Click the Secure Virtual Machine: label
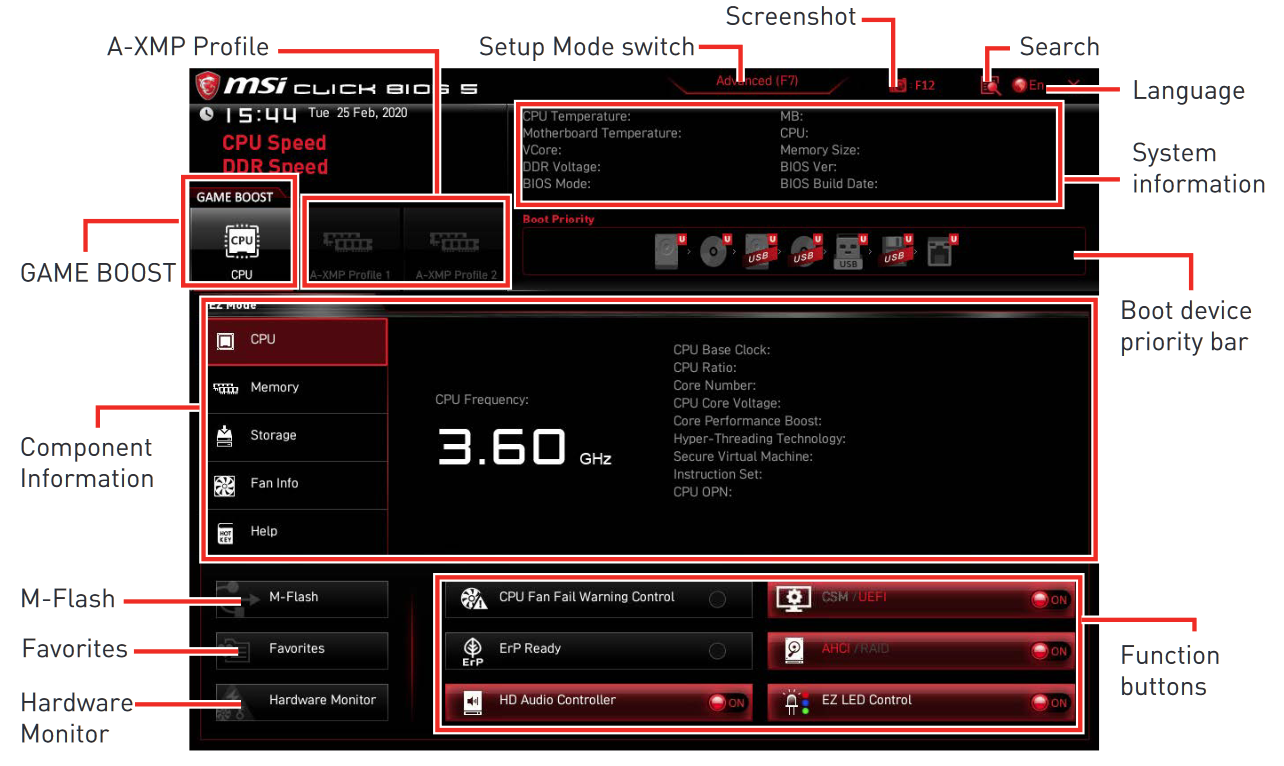The width and height of the screenshot is (1284, 766). click(743, 457)
